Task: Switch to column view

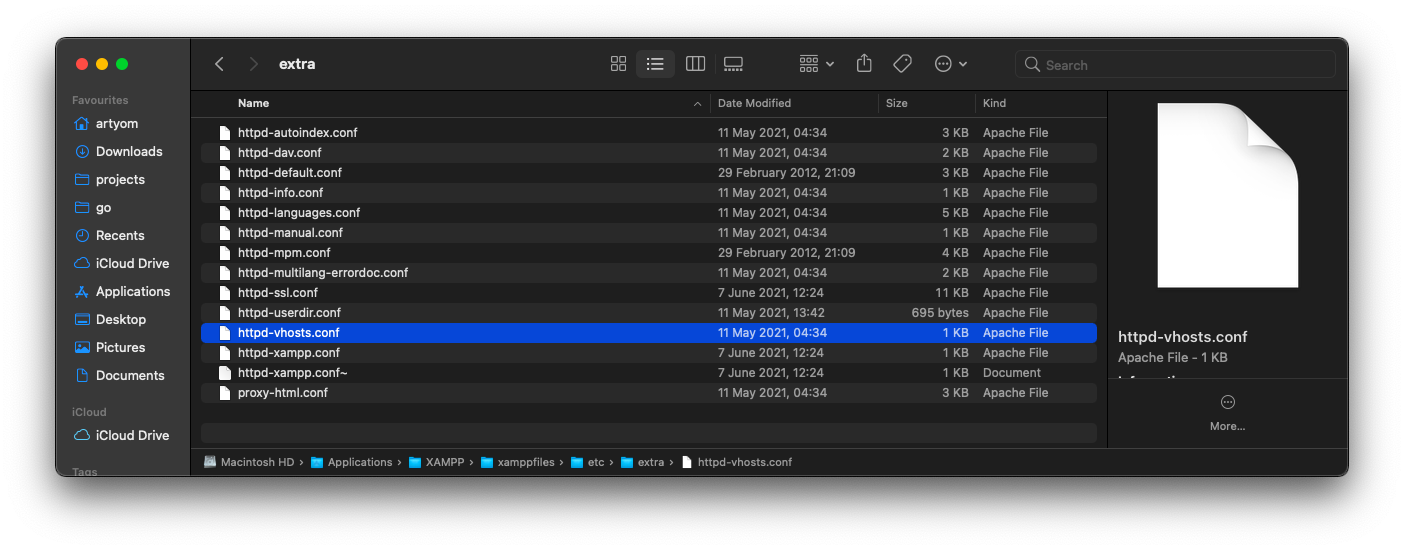Action: pyautogui.click(x=695, y=64)
